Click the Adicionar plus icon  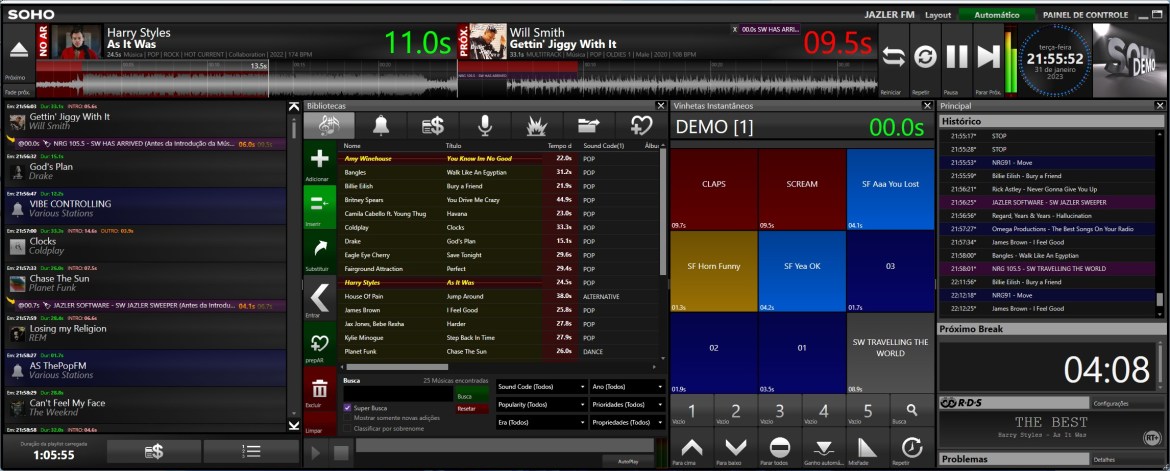tap(320, 160)
